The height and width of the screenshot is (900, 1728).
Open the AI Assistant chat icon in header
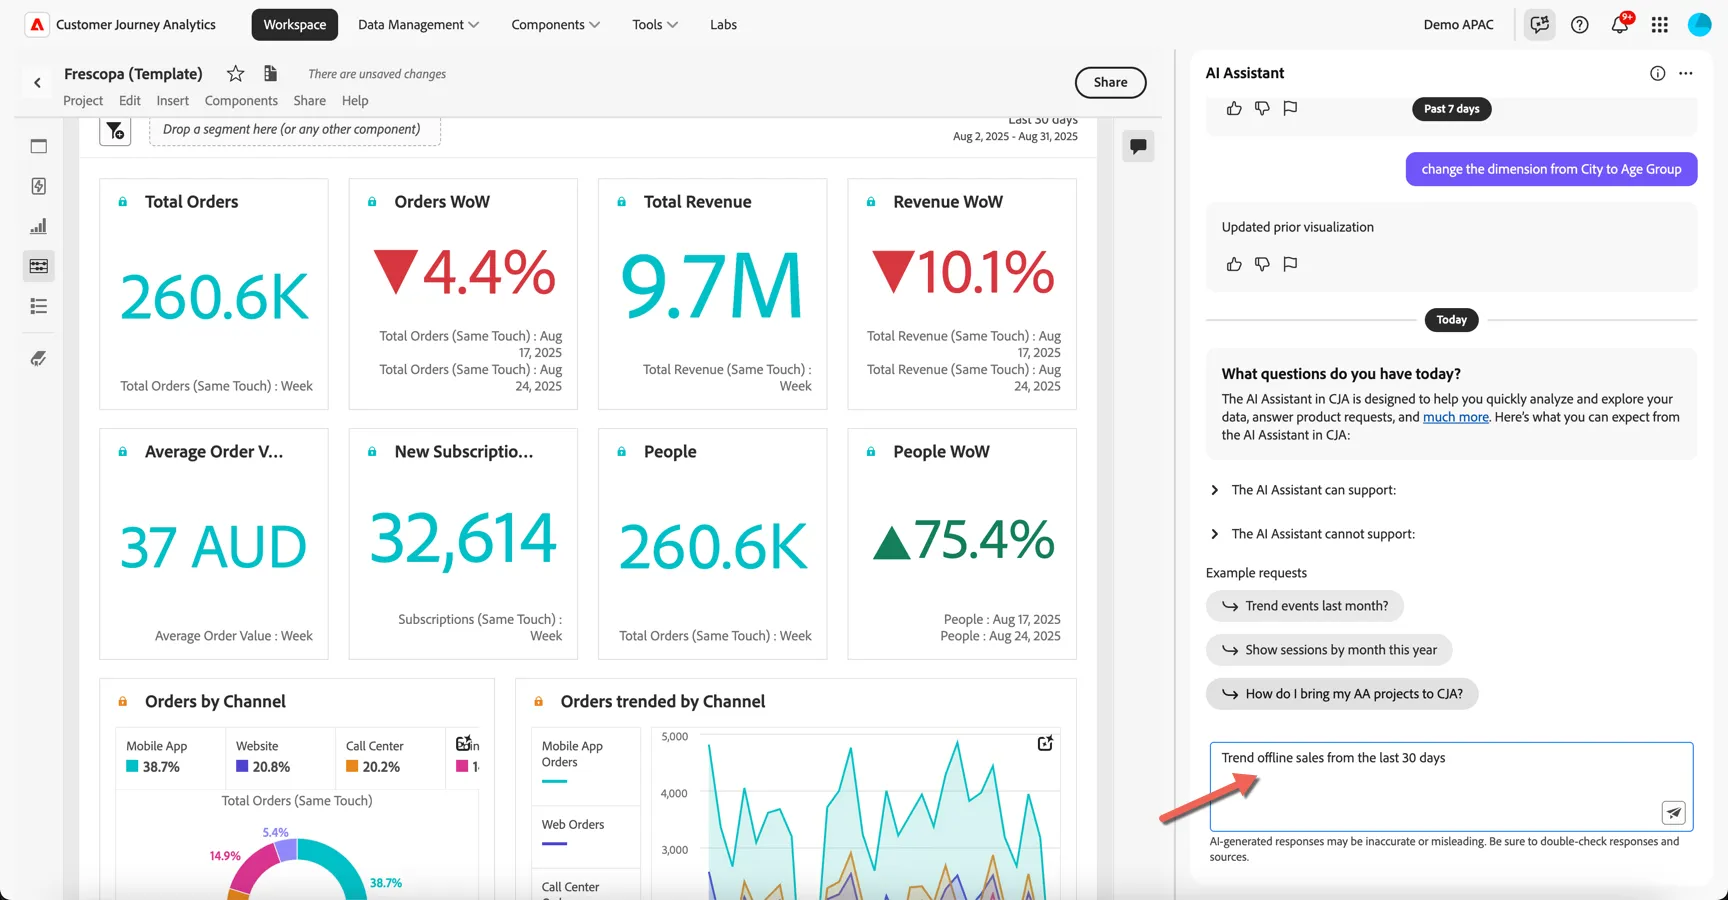1540,24
